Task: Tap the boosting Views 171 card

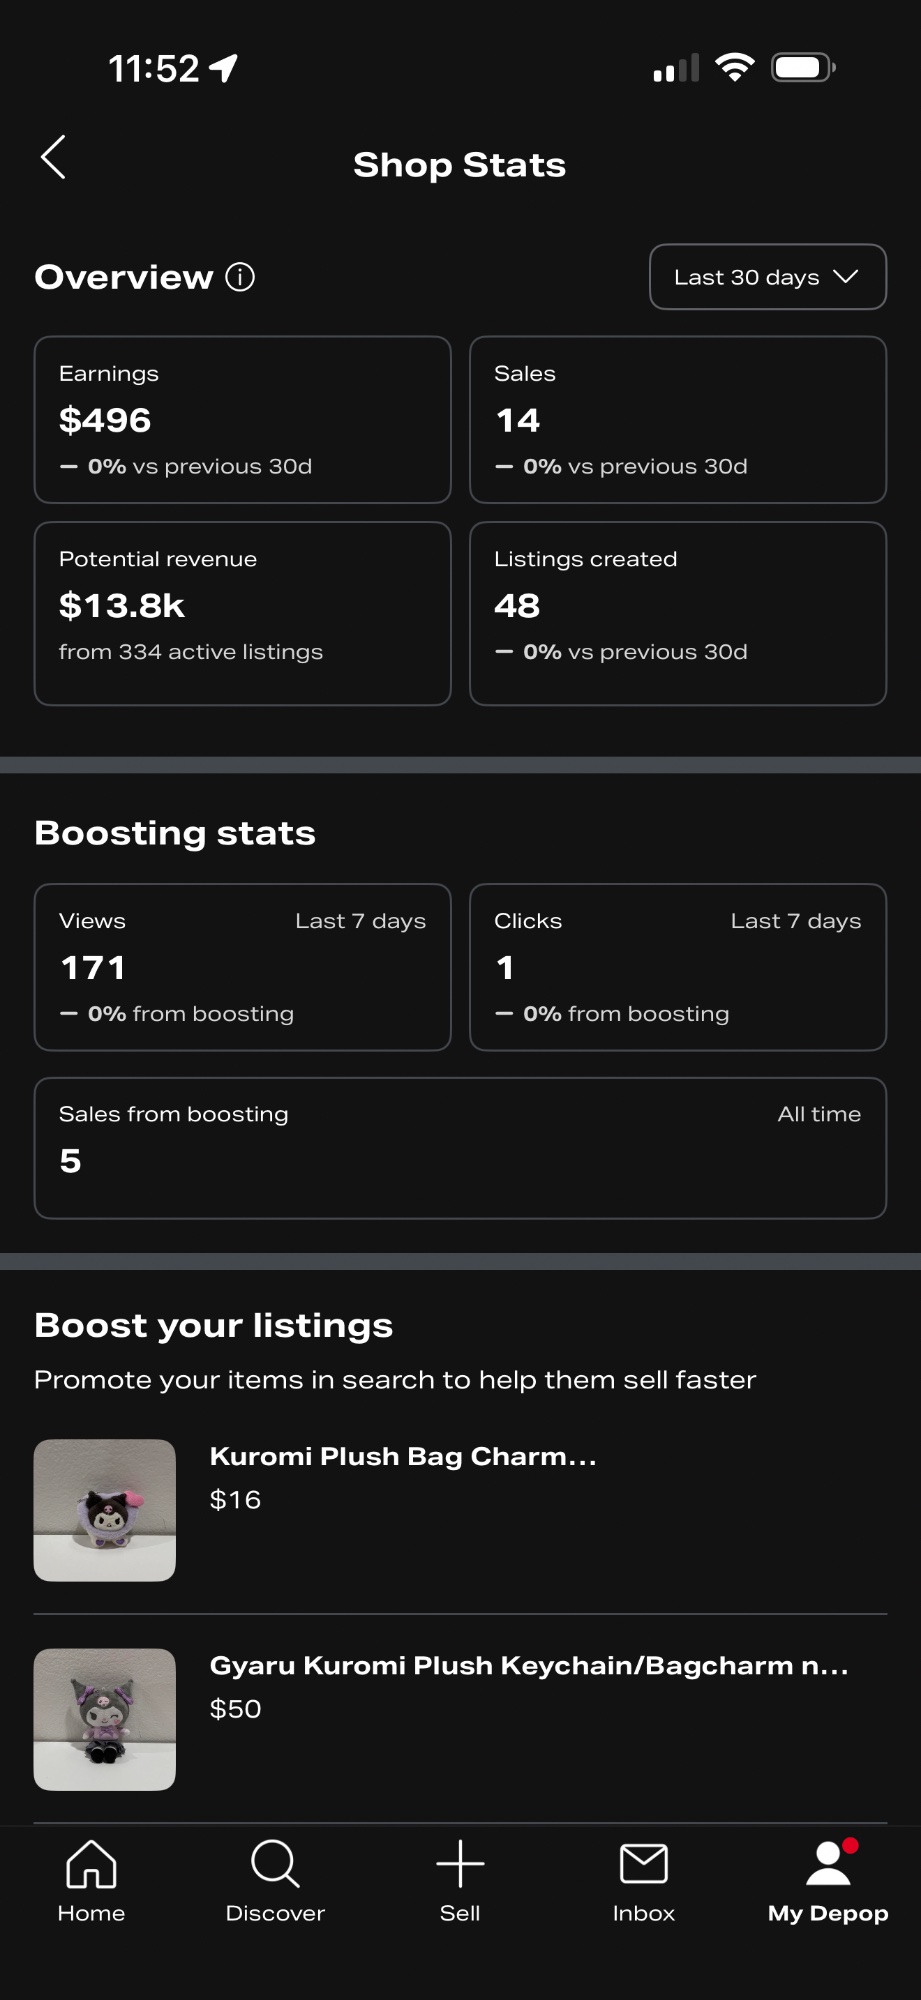Action: [243, 967]
